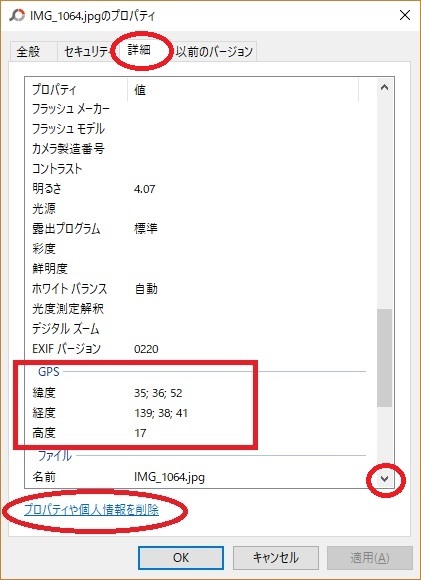Select the ホワイト バランス value 自動
The height and width of the screenshot is (580, 421).
[x=146, y=289]
